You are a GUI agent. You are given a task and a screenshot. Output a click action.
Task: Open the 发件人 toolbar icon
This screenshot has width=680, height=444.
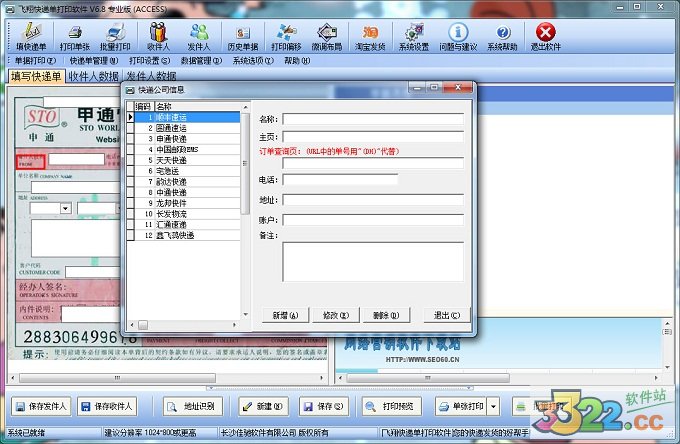[199, 36]
